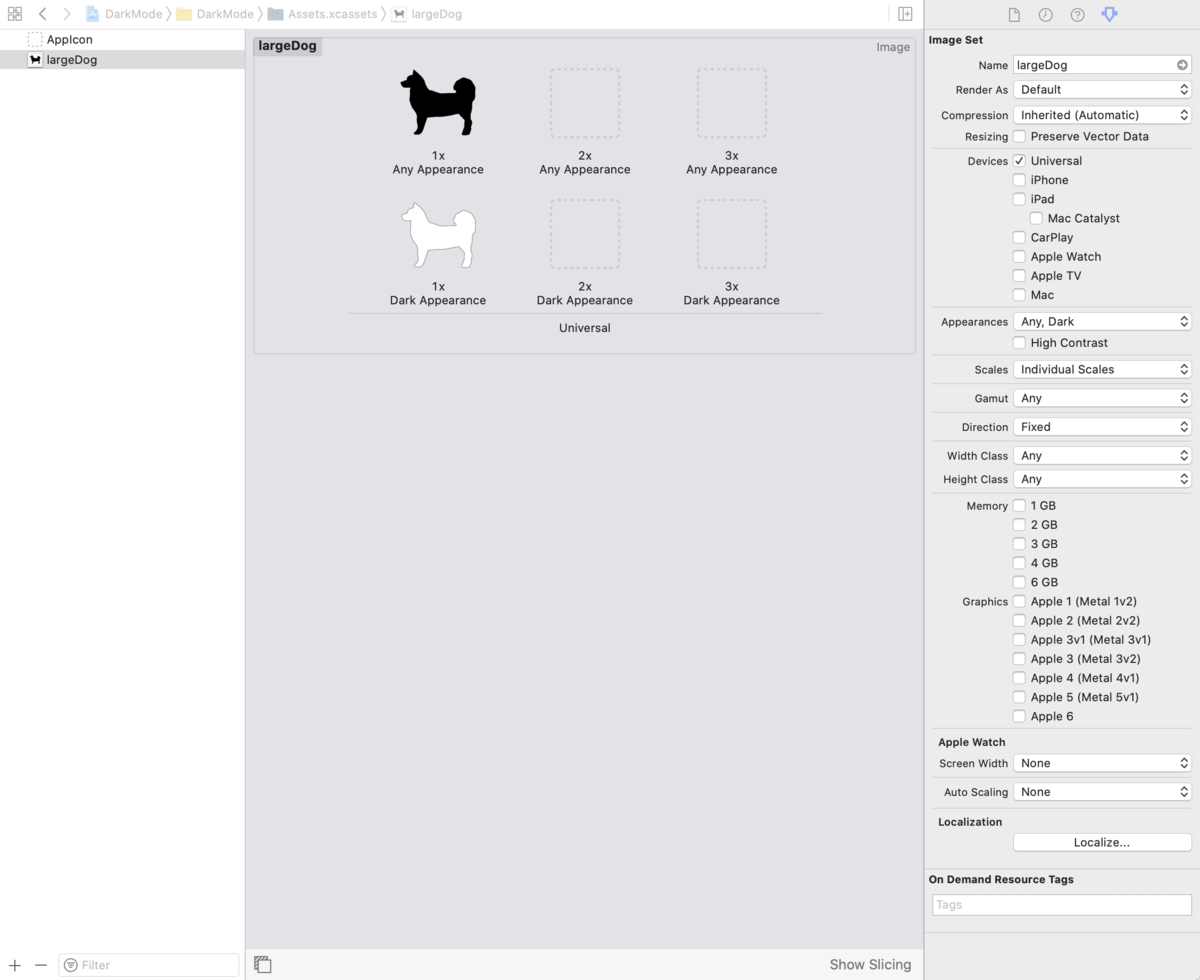Go forward with the right chevron
The image size is (1200, 980).
(x=67, y=14)
